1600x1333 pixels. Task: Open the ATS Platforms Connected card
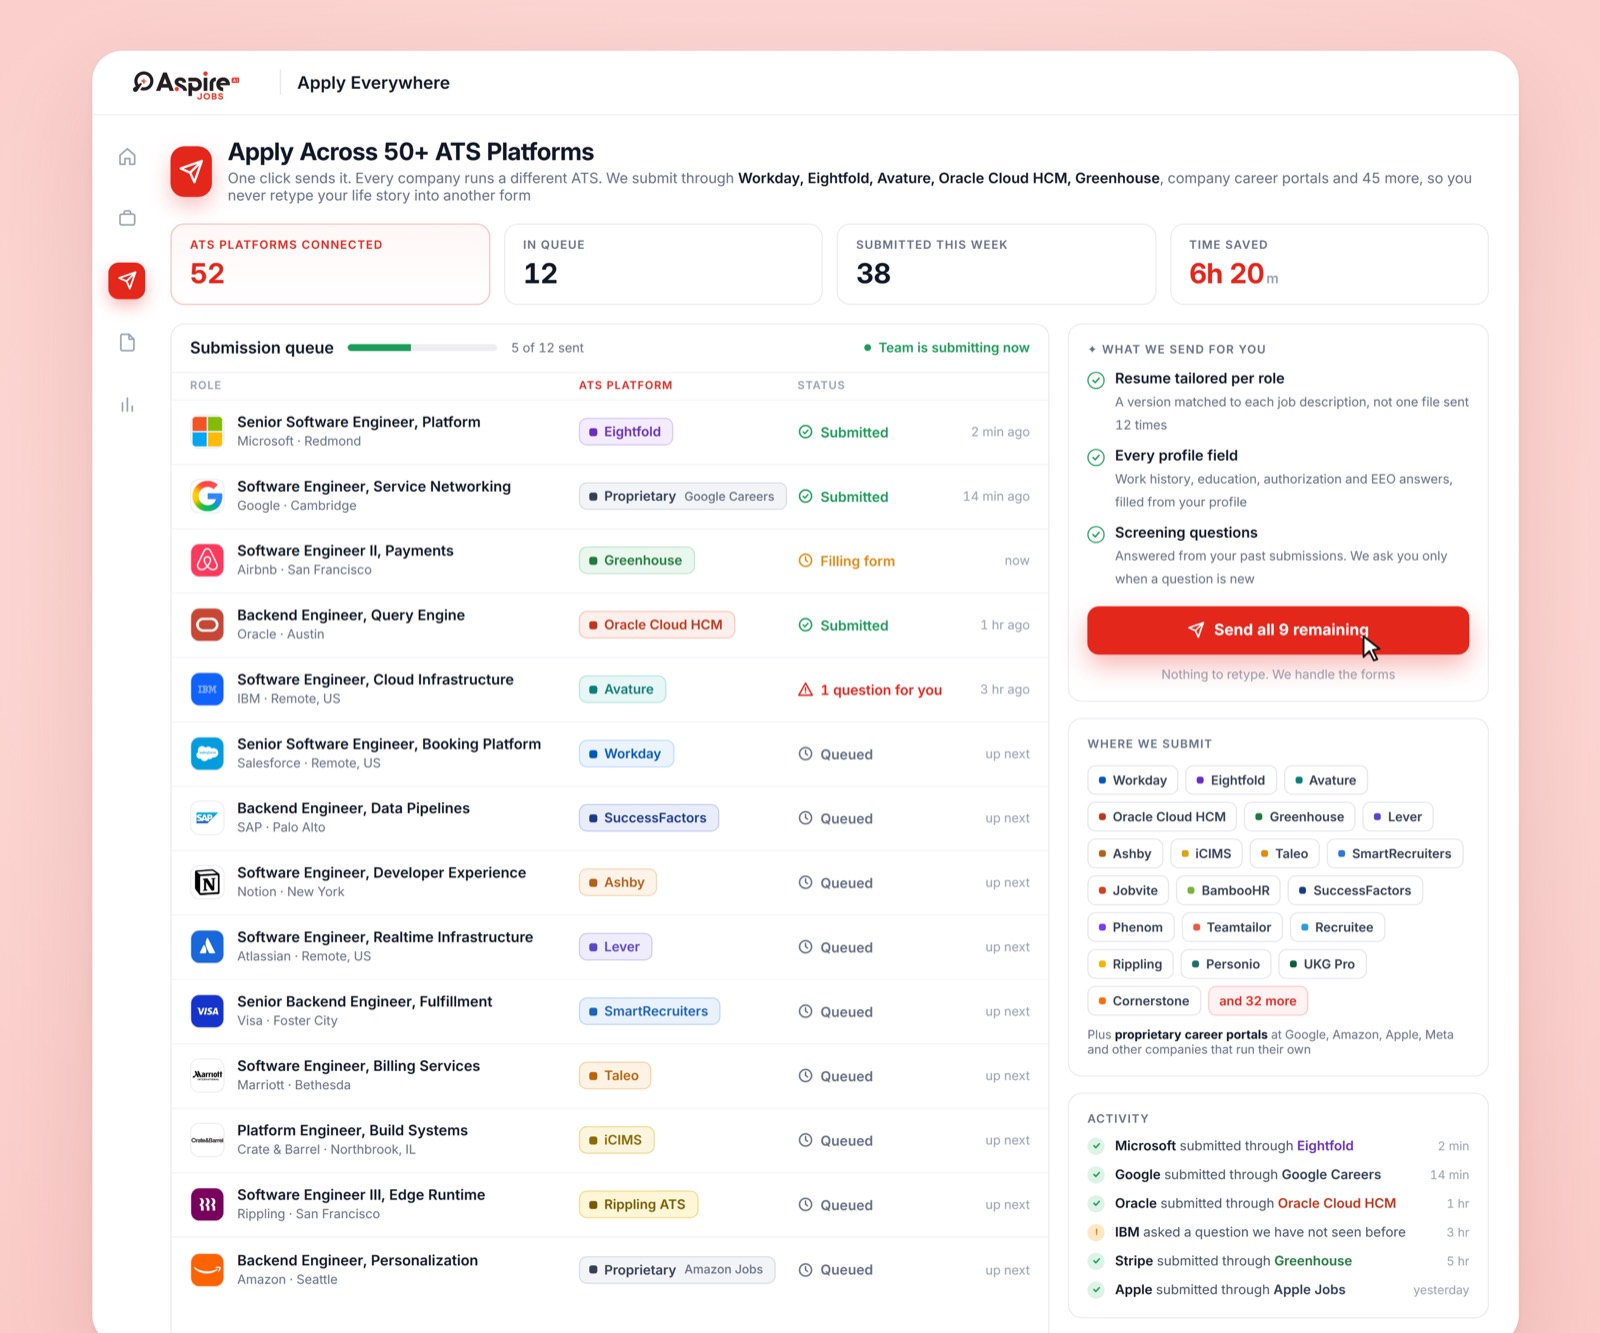pos(330,264)
